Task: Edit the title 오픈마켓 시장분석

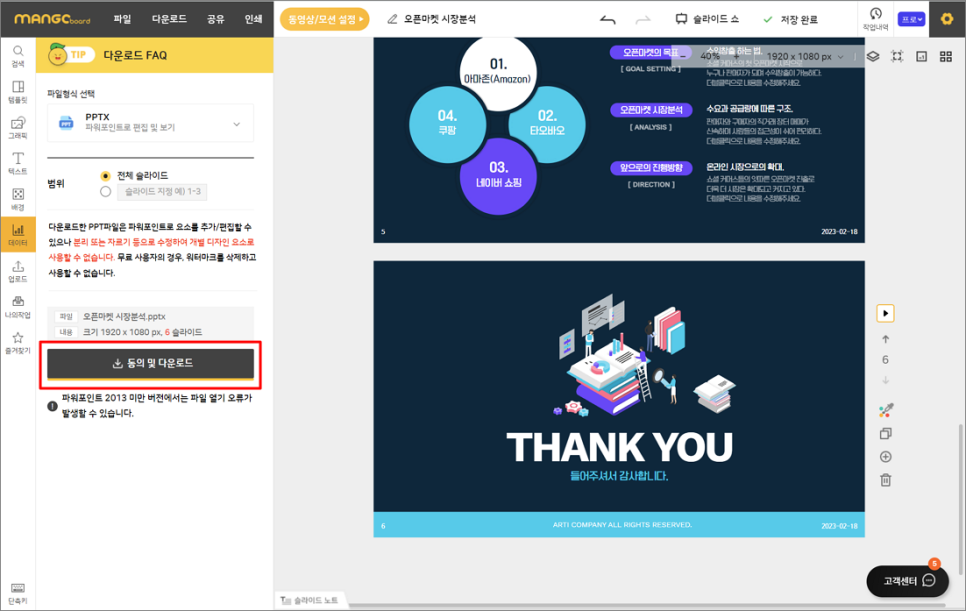Action: (x=440, y=19)
